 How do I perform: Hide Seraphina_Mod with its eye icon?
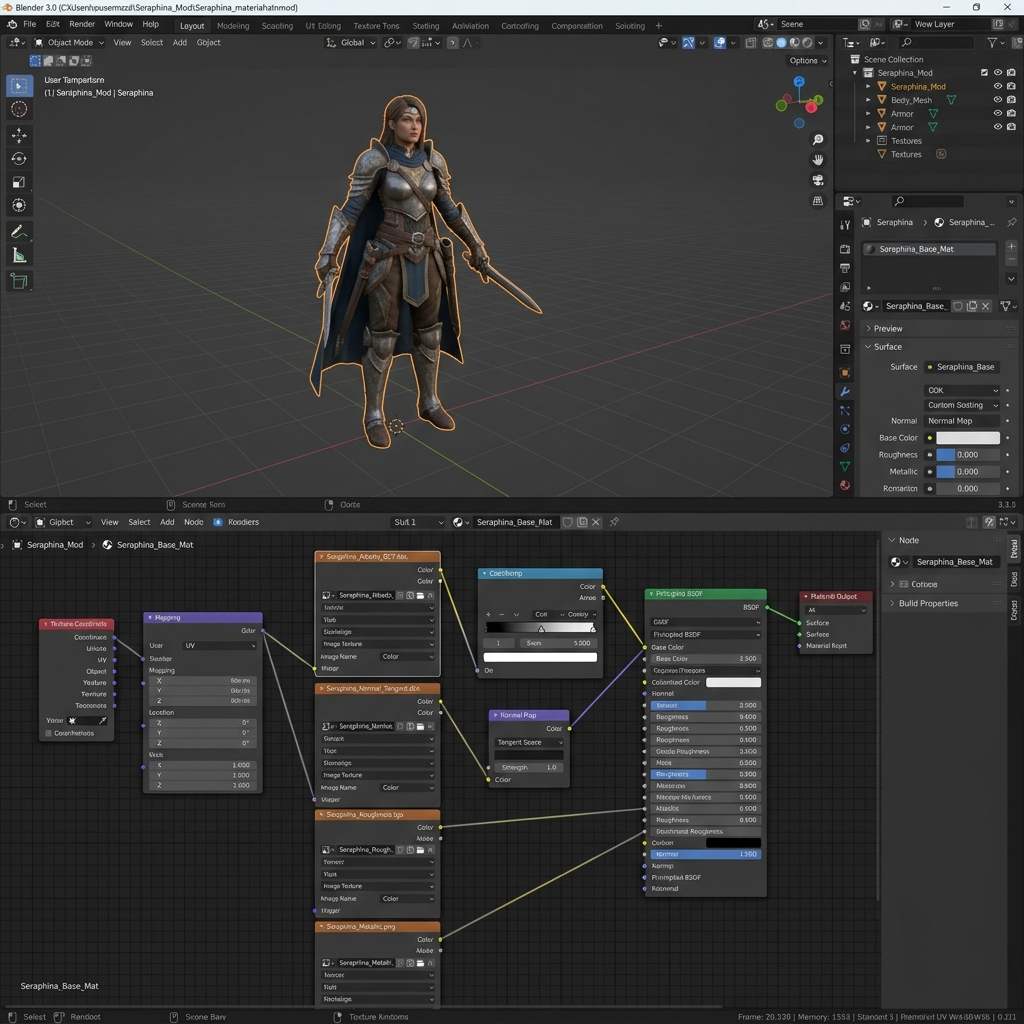point(997,86)
